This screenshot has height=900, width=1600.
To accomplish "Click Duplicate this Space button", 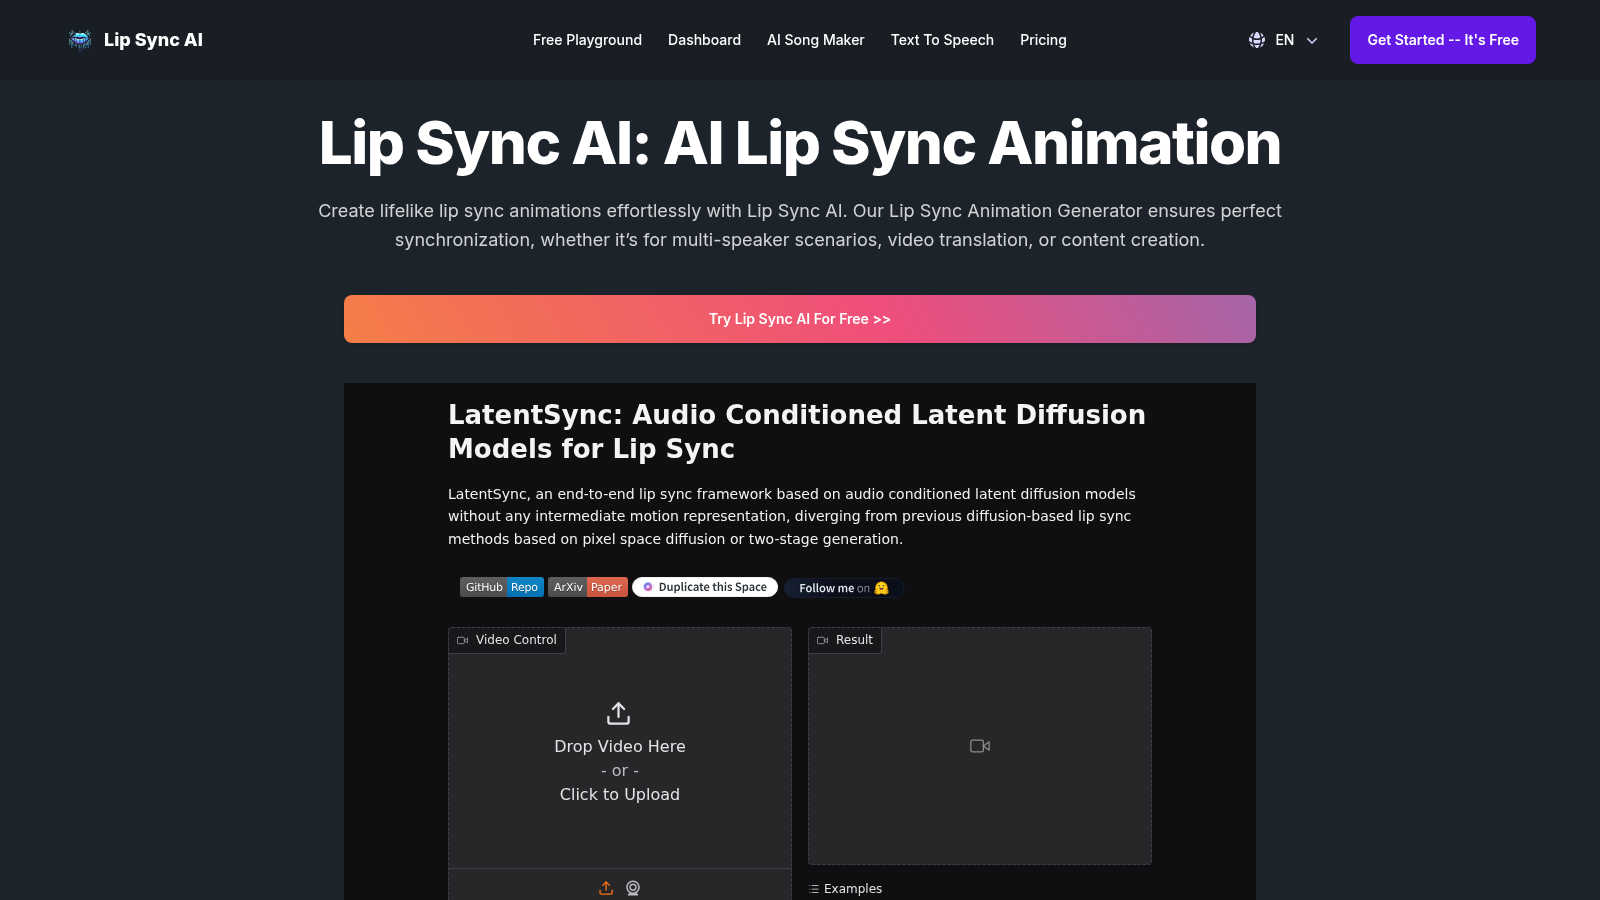I will tap(705, 587).
